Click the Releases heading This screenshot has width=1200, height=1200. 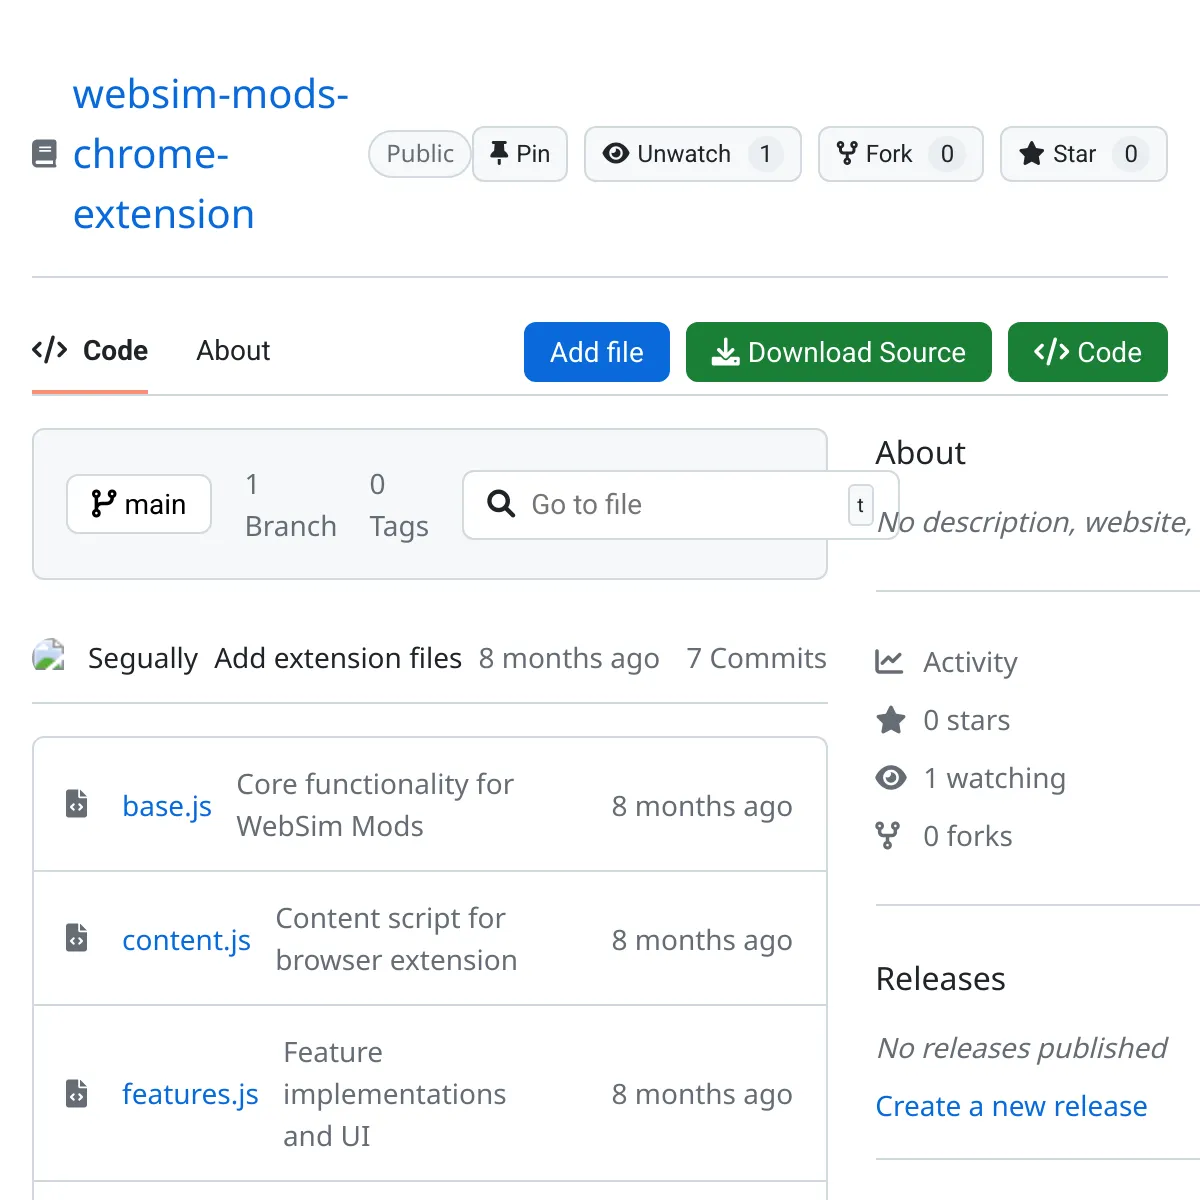click(x=940, y=978)
